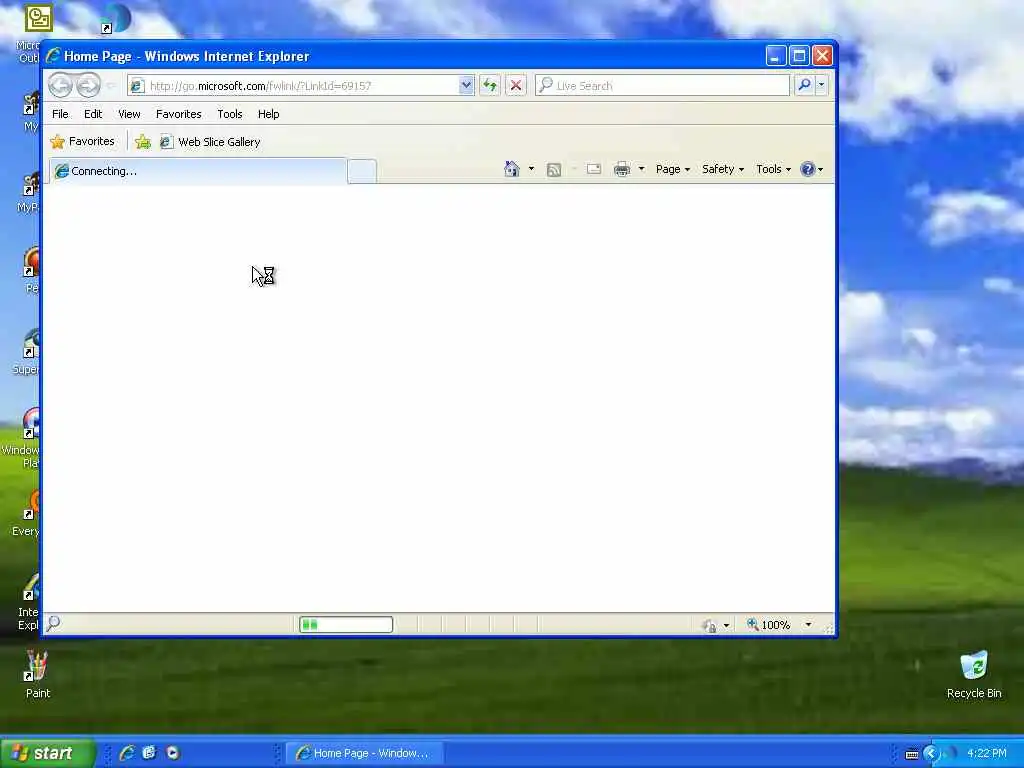The height and width of the screenshot is (768, 1024).
Task: Click the Recent Pages dropdown arrow
Action: 110,86
